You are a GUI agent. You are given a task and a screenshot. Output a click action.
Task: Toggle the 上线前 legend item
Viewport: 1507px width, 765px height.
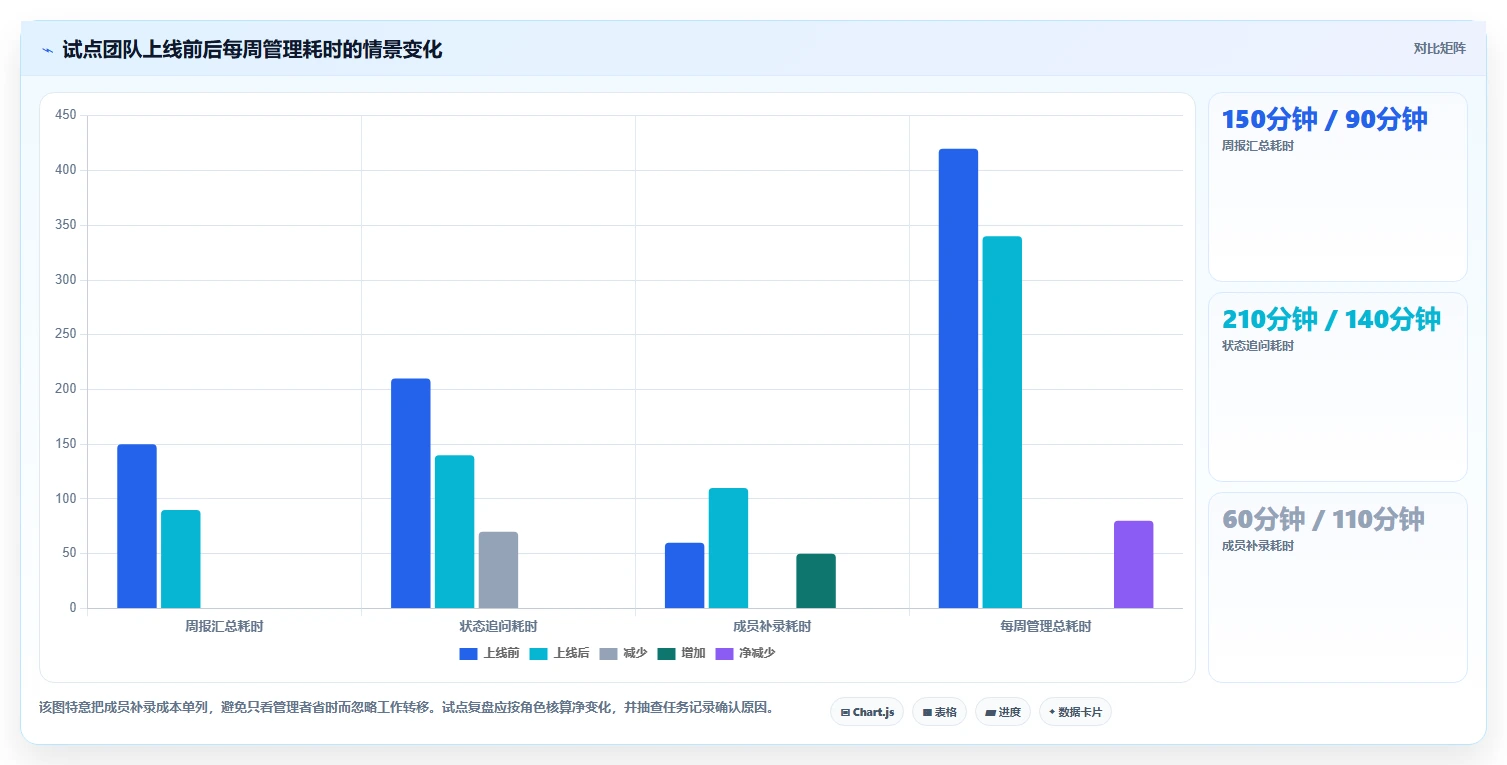click(x=489, y=653)
